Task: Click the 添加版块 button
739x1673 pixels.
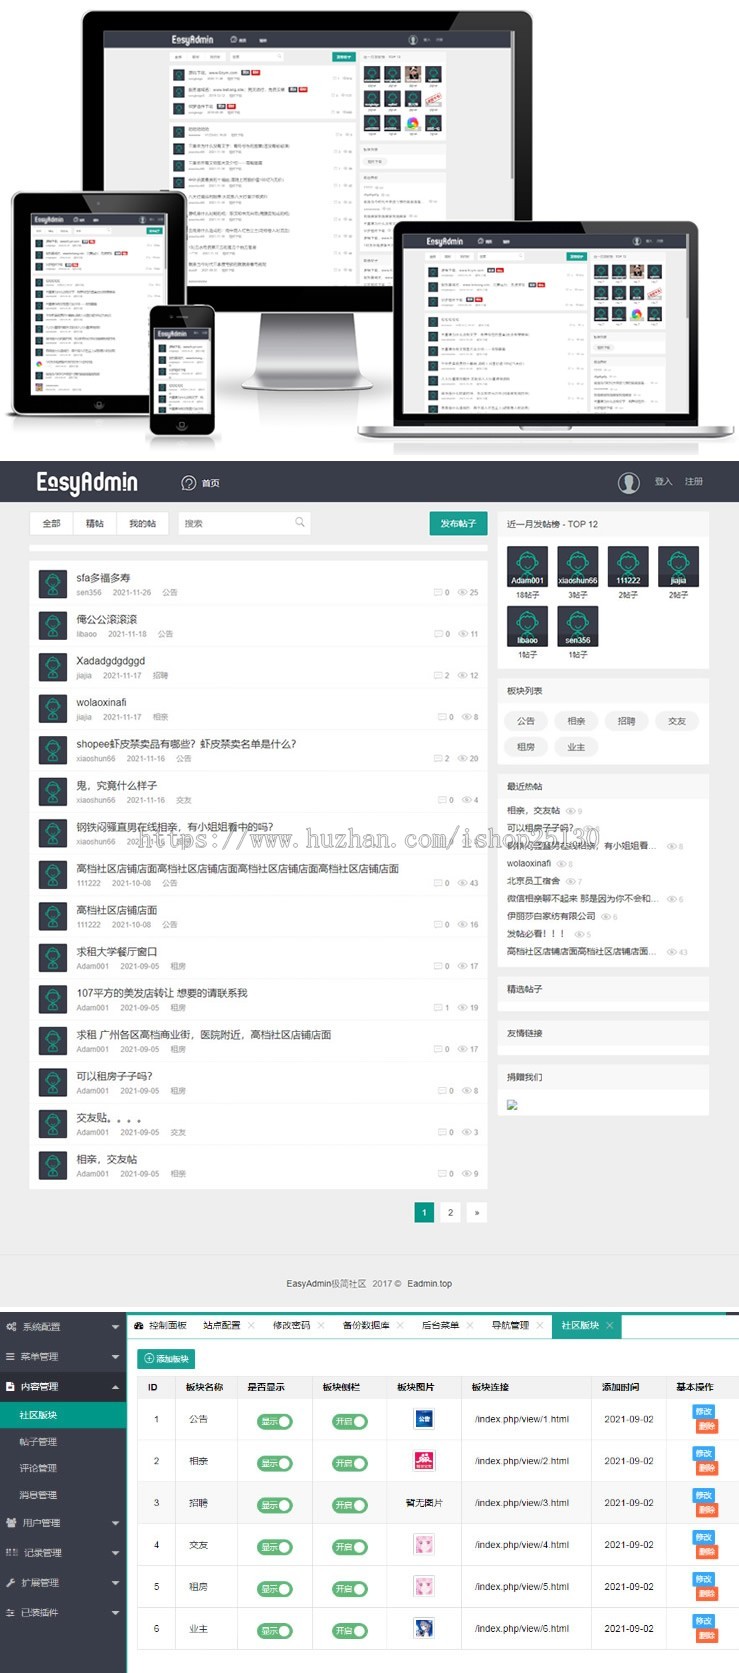Action: coord(166,1358)
